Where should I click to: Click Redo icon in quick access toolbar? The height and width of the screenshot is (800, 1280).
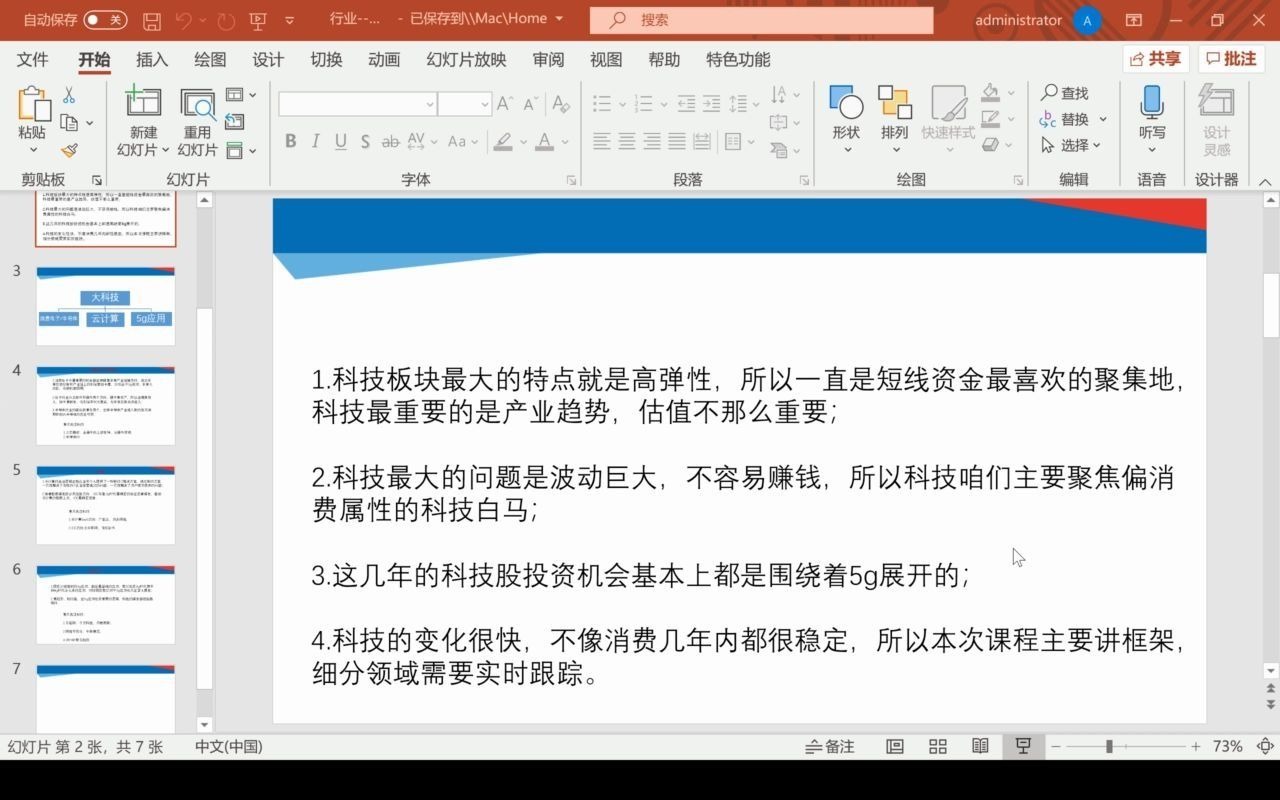pos(226,20)
